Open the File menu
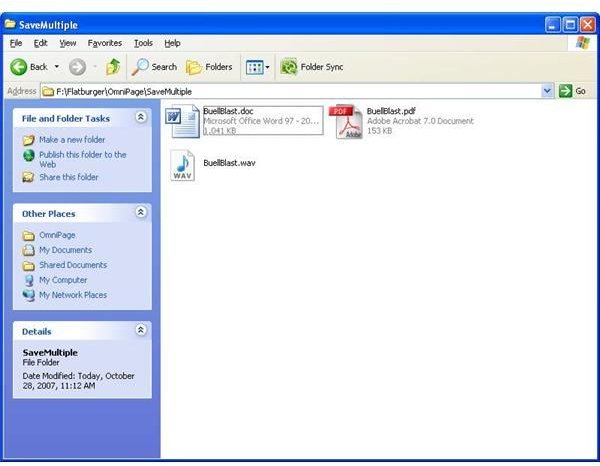600x466 pixels. (16, 43)
